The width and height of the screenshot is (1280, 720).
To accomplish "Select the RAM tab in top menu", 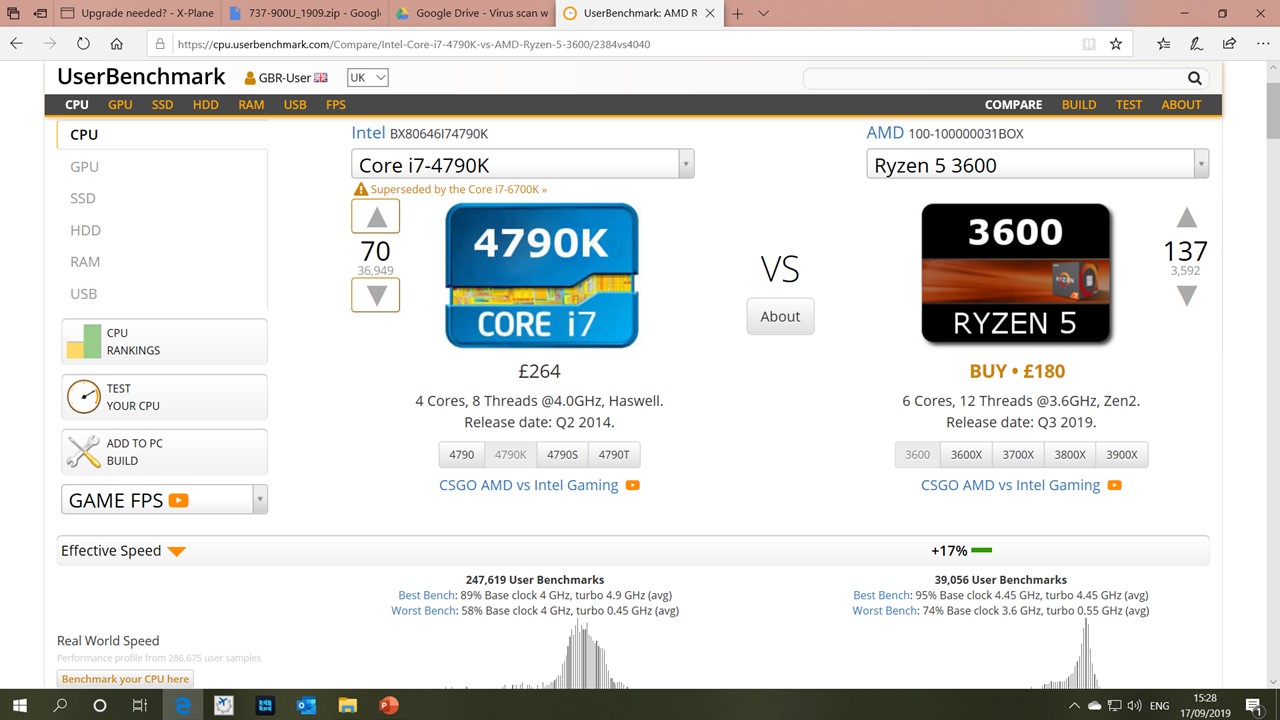I will pos(251,104).
